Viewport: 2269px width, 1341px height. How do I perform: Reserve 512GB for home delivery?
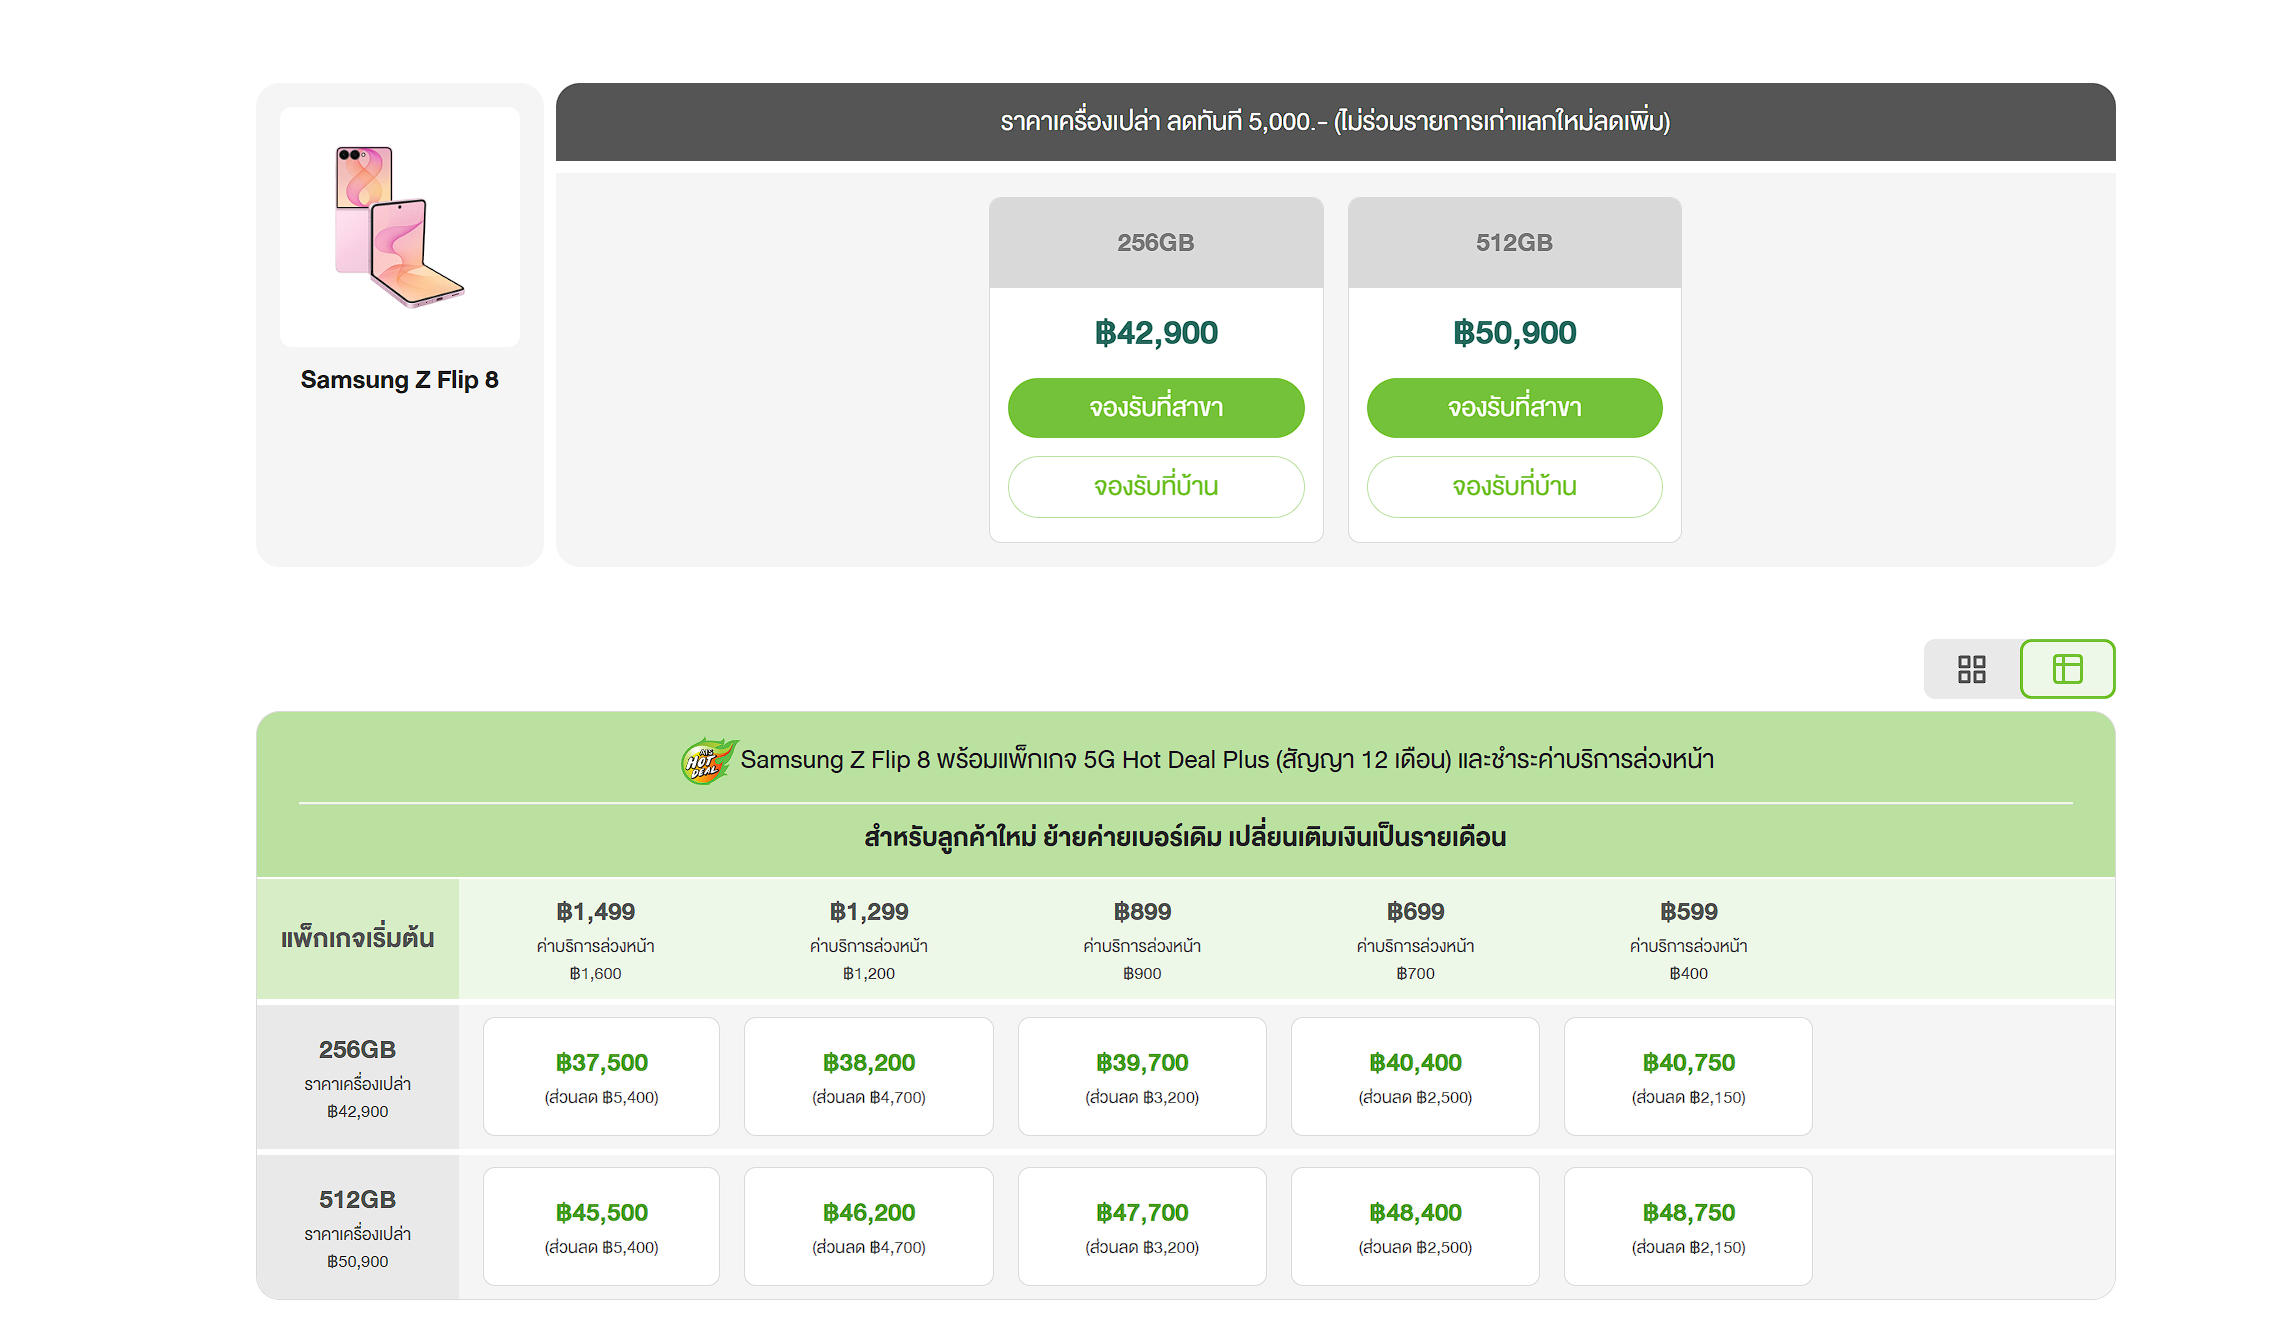(1514, 487)
